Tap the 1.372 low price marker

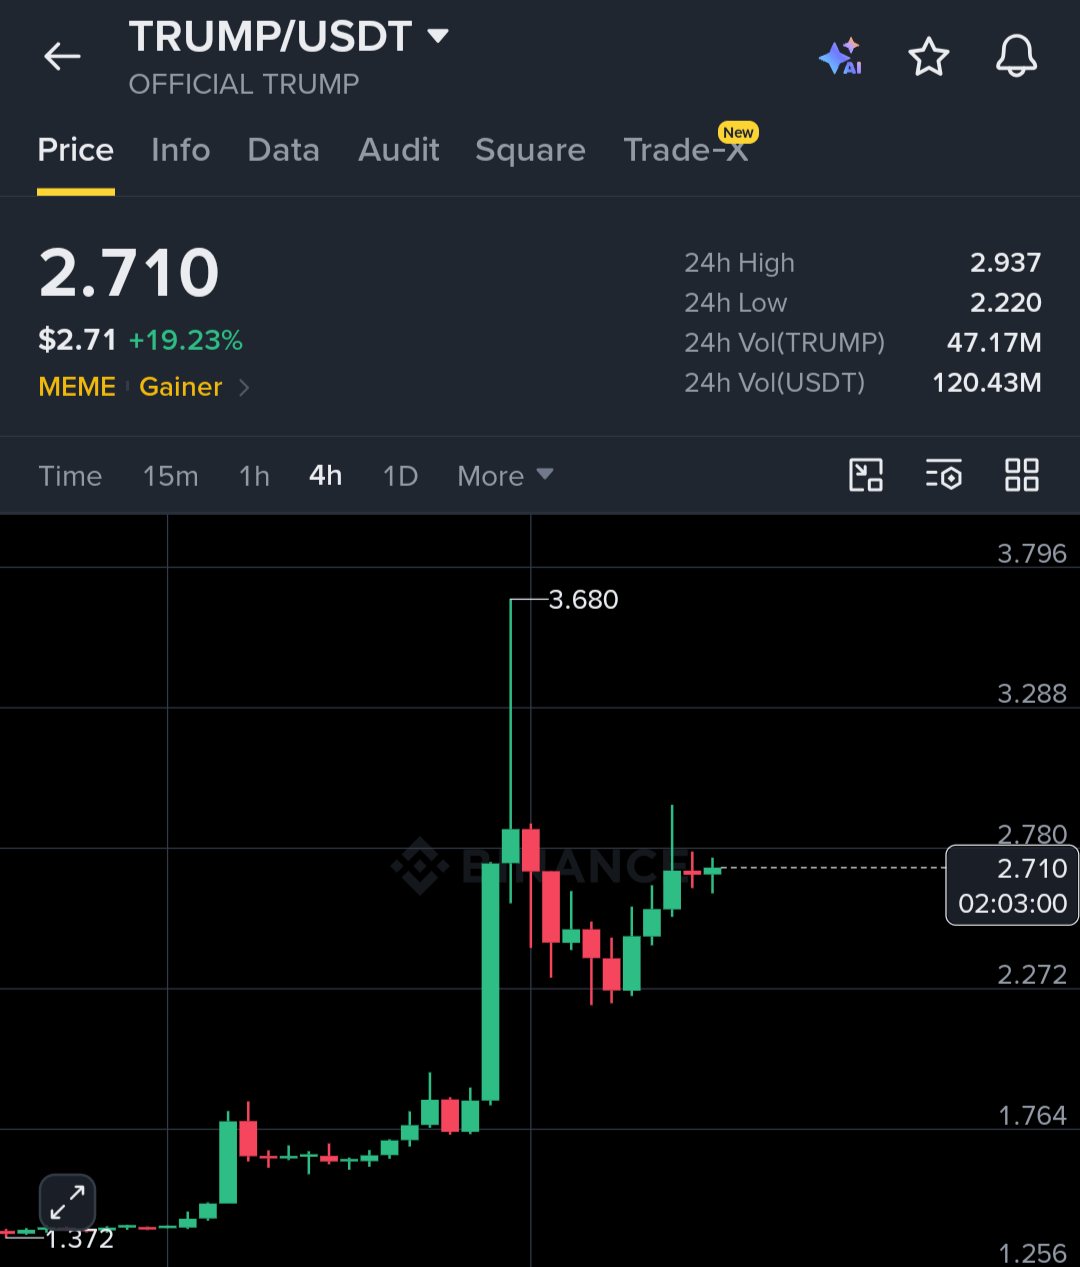80,1239
